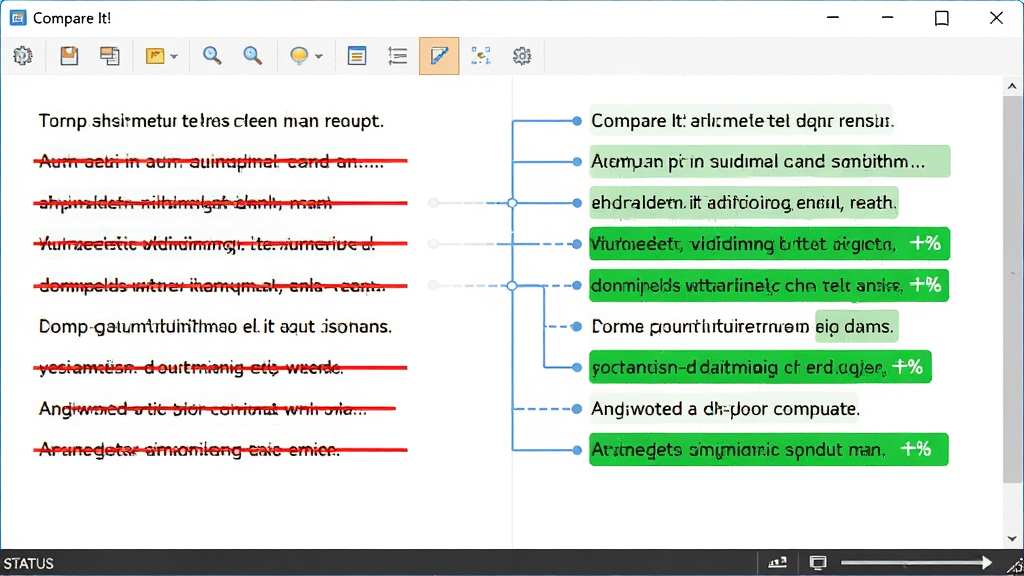Click connector dot beside 'yoctancisn' line
The width and height of the screenshot is (1024, 576).
(x=577, y=368)
